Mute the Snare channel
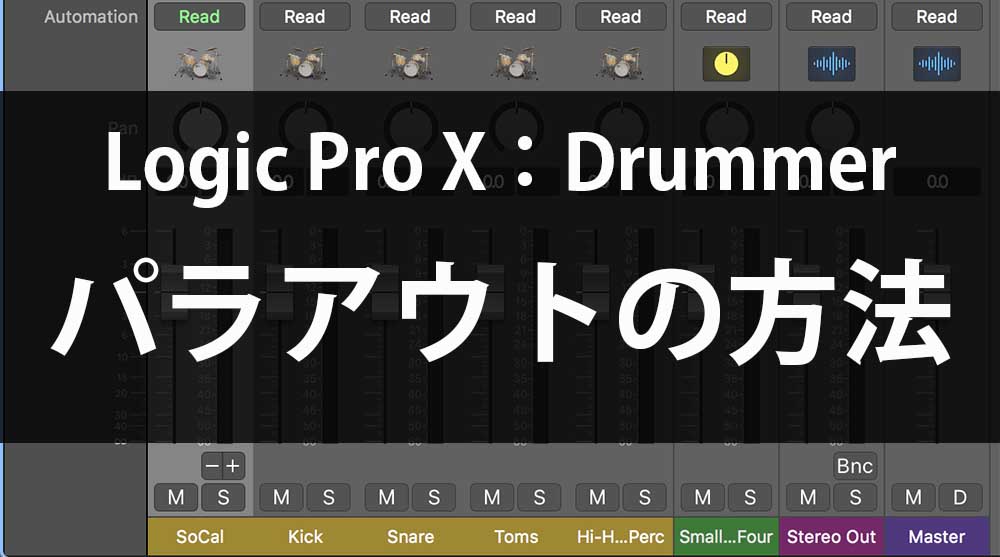 click(x=387, y=497)
